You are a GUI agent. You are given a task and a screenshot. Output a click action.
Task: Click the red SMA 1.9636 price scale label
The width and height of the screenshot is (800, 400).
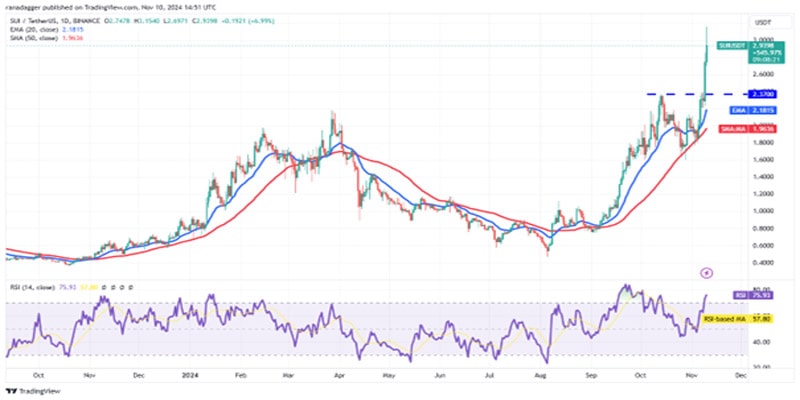click(748, 129)
